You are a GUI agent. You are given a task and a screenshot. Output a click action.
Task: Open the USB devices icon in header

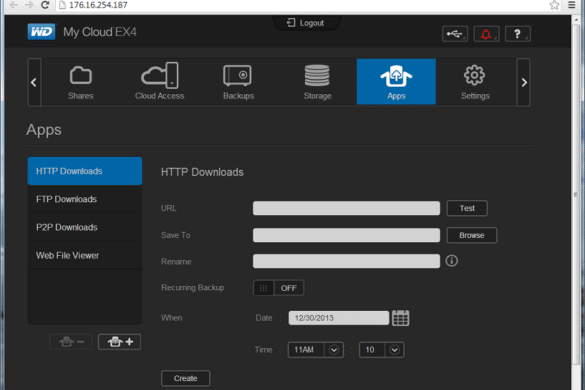tap(455, 34)
